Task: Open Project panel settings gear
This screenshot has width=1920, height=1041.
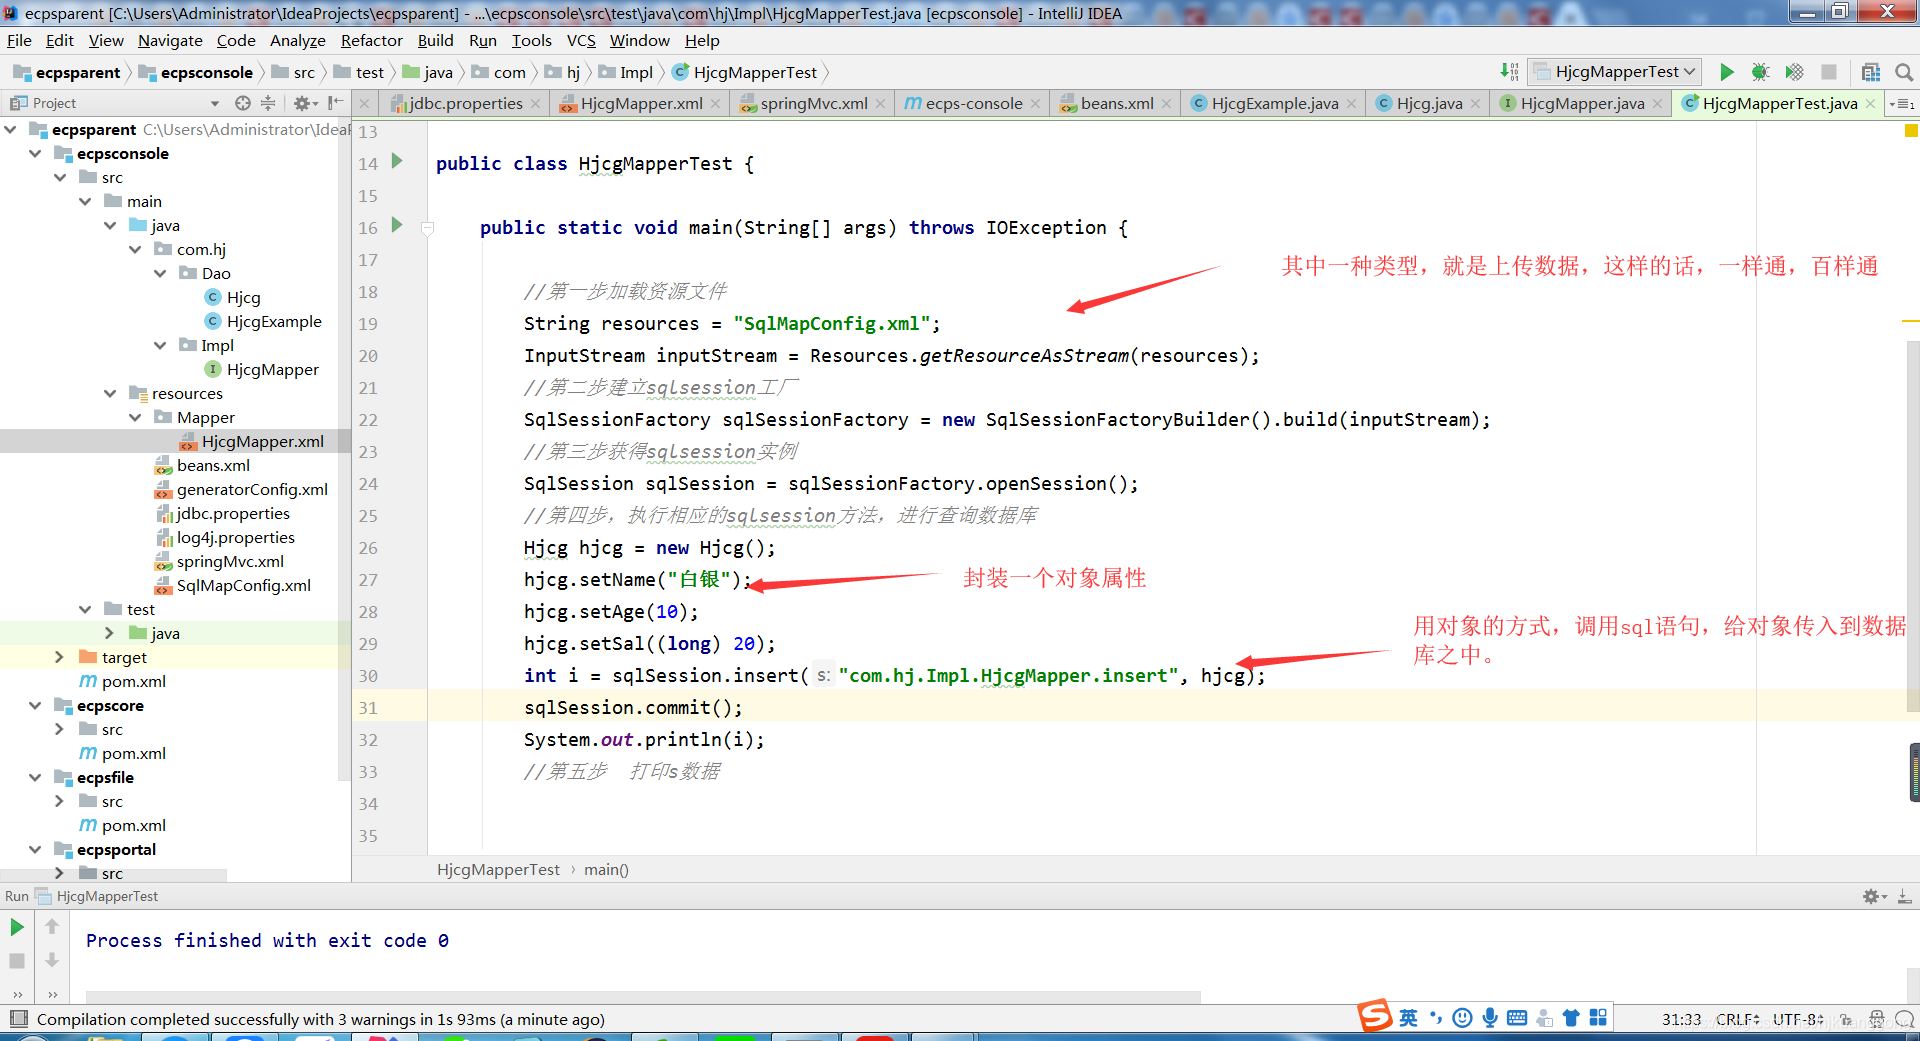Action: tap(304, 103)
